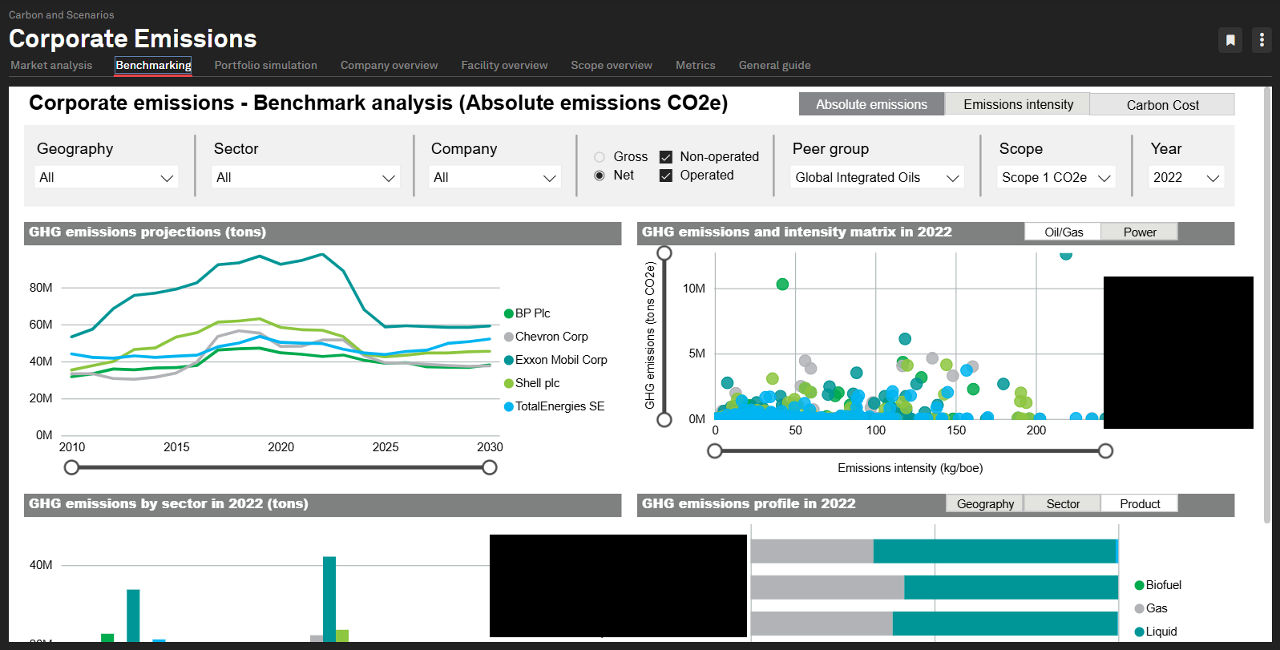Click the Shell plc legend marker
Viewport: 1280px width, 650px height.
click(508, 383)
